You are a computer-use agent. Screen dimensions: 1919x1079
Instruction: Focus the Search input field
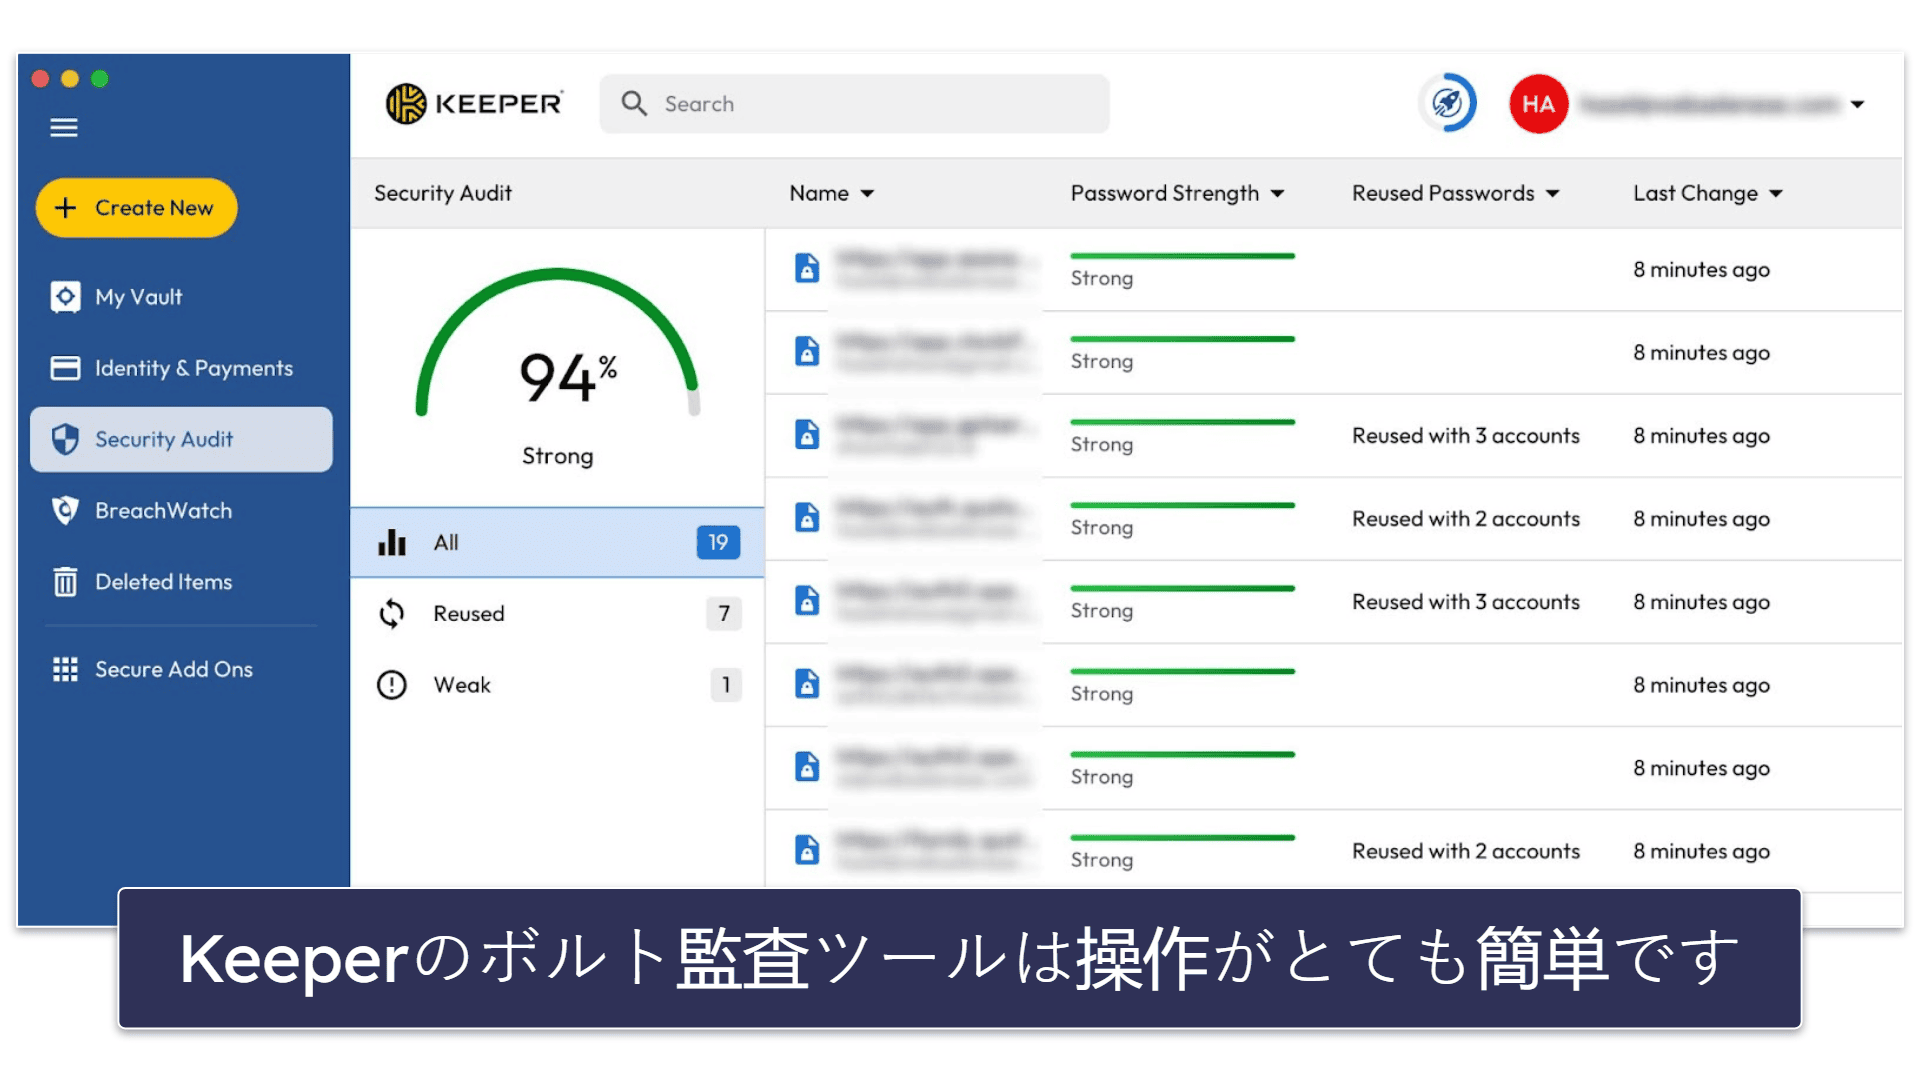tap(854, 103)
